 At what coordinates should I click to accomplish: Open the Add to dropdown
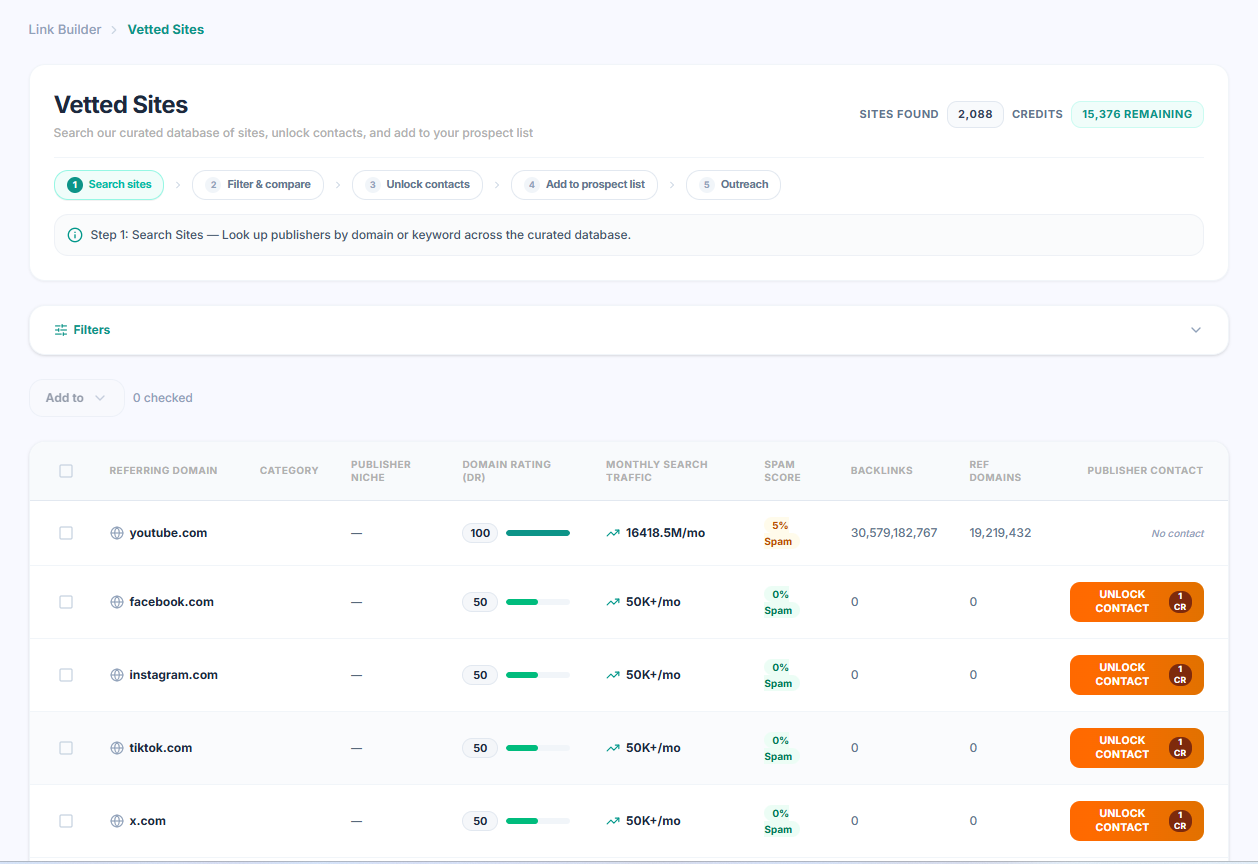click(x=77, y=398)
